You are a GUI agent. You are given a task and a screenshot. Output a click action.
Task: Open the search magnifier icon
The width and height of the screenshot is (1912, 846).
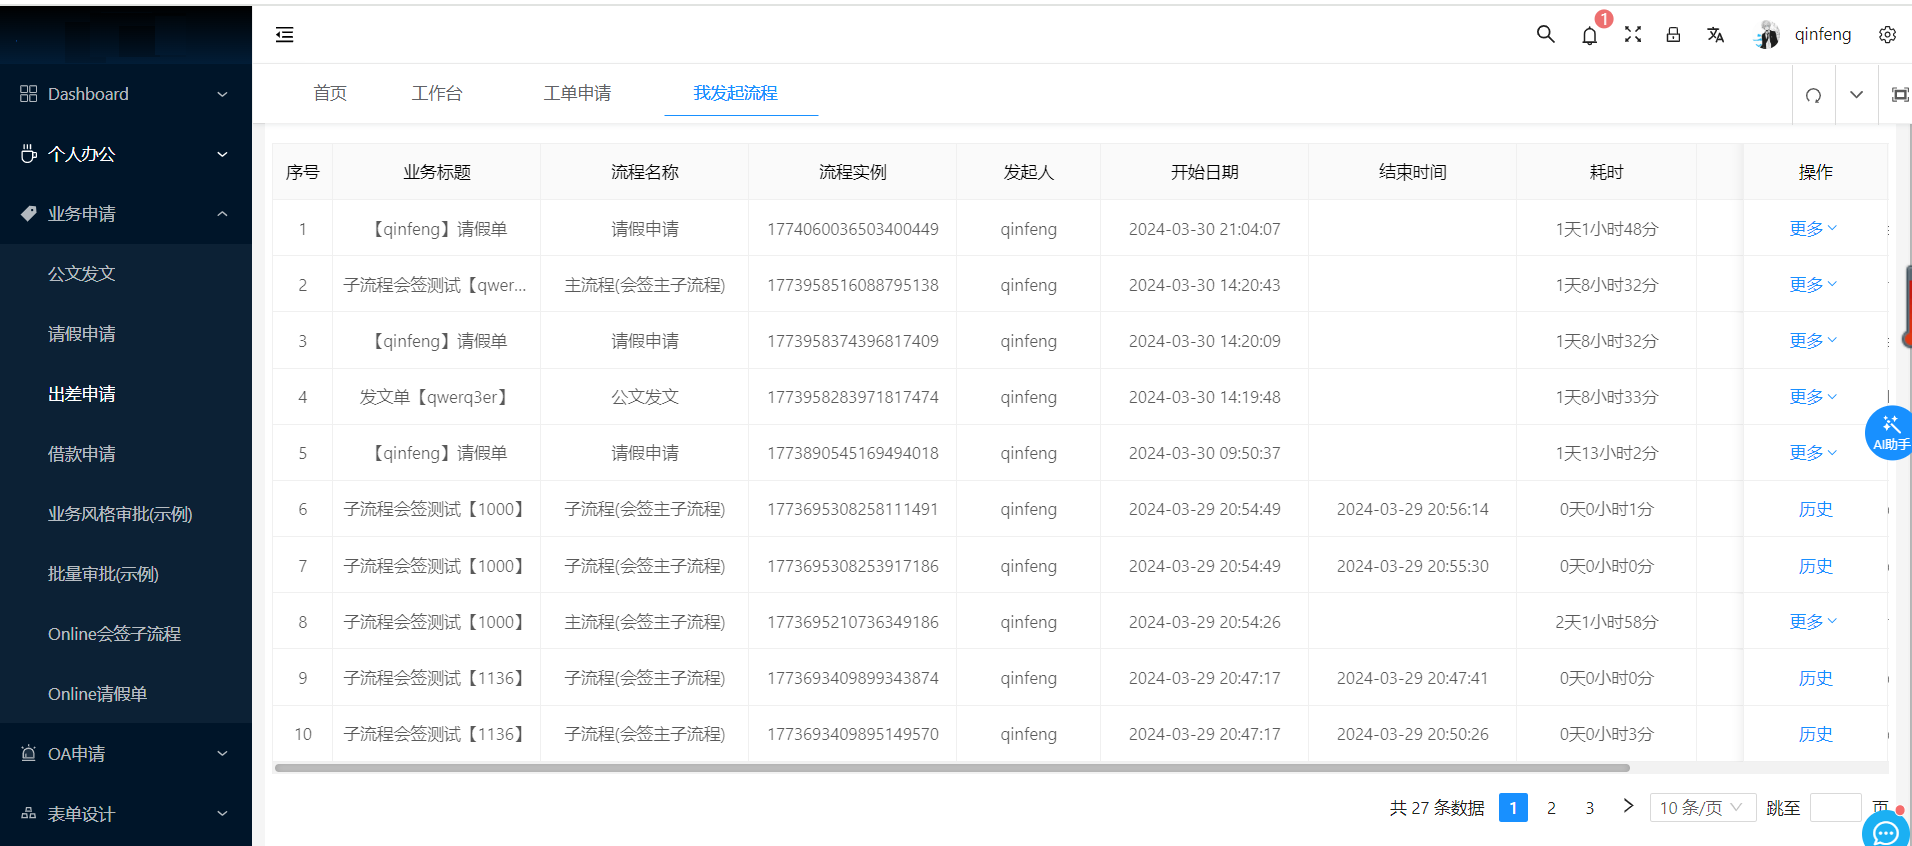(x=1545, y=34)
